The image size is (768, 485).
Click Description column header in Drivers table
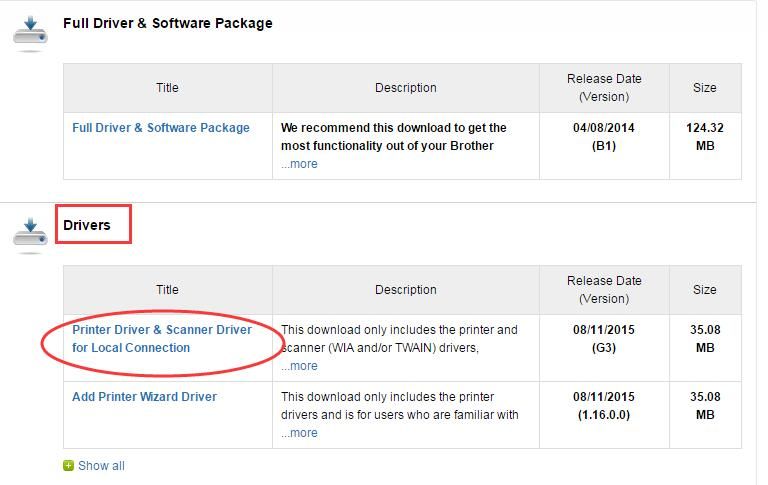(x=405, y=290)
